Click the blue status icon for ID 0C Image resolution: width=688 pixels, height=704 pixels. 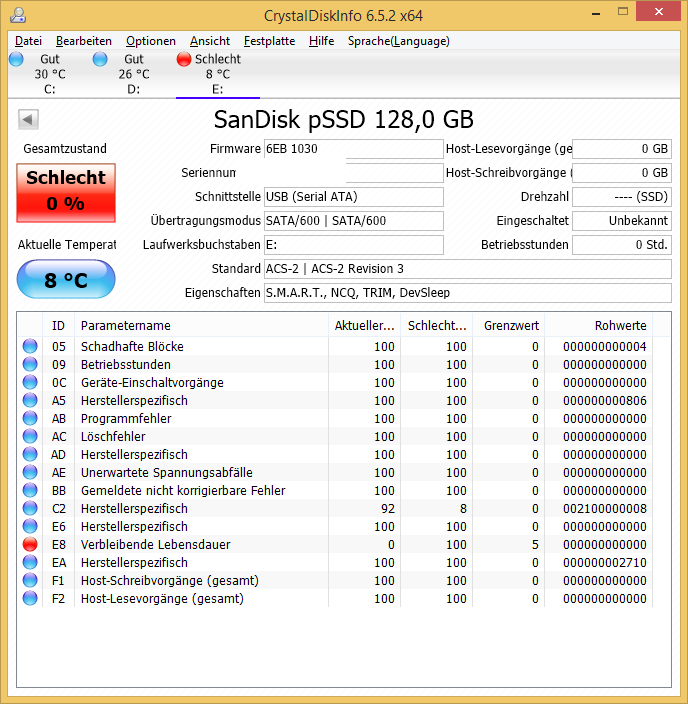(30, 382)
